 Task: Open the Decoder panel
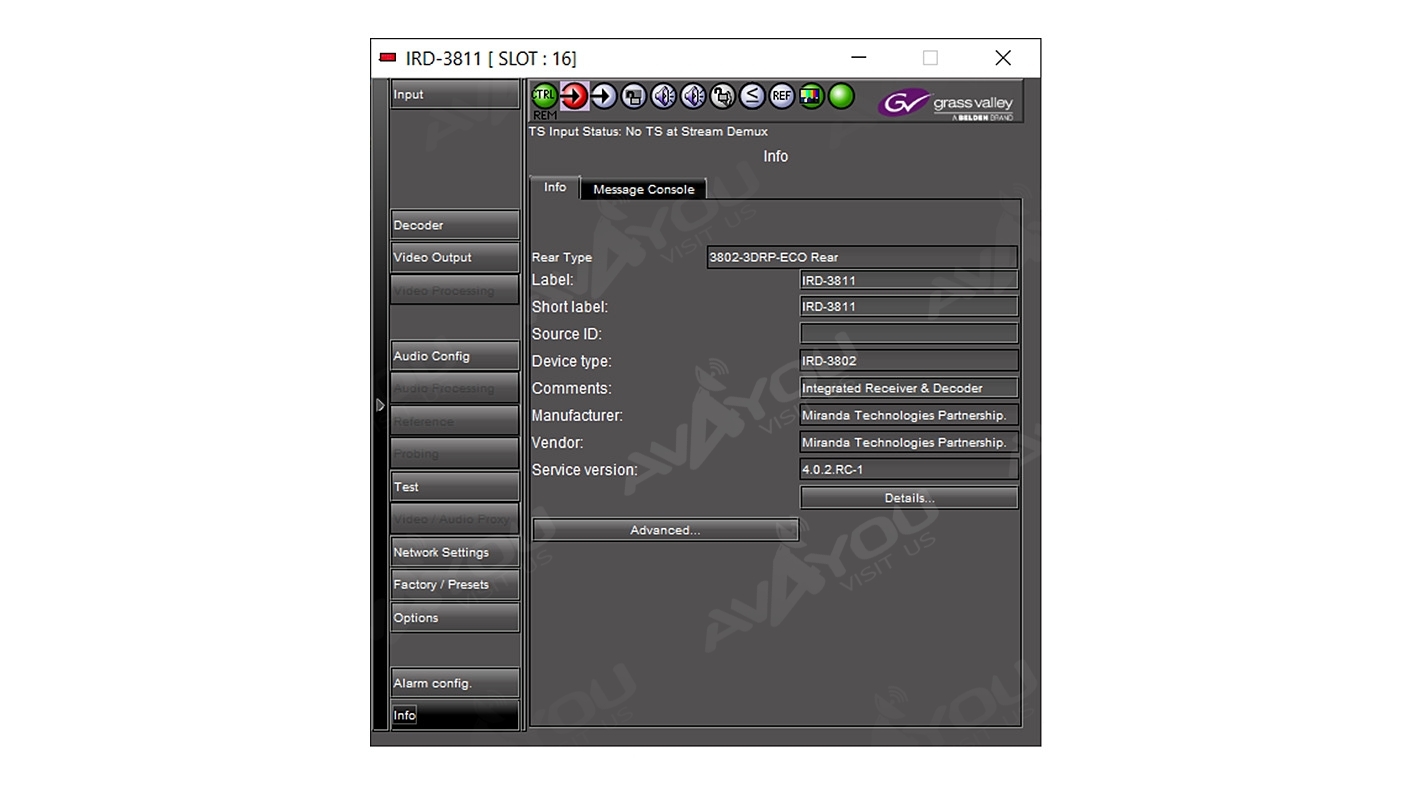pos(454,225)
